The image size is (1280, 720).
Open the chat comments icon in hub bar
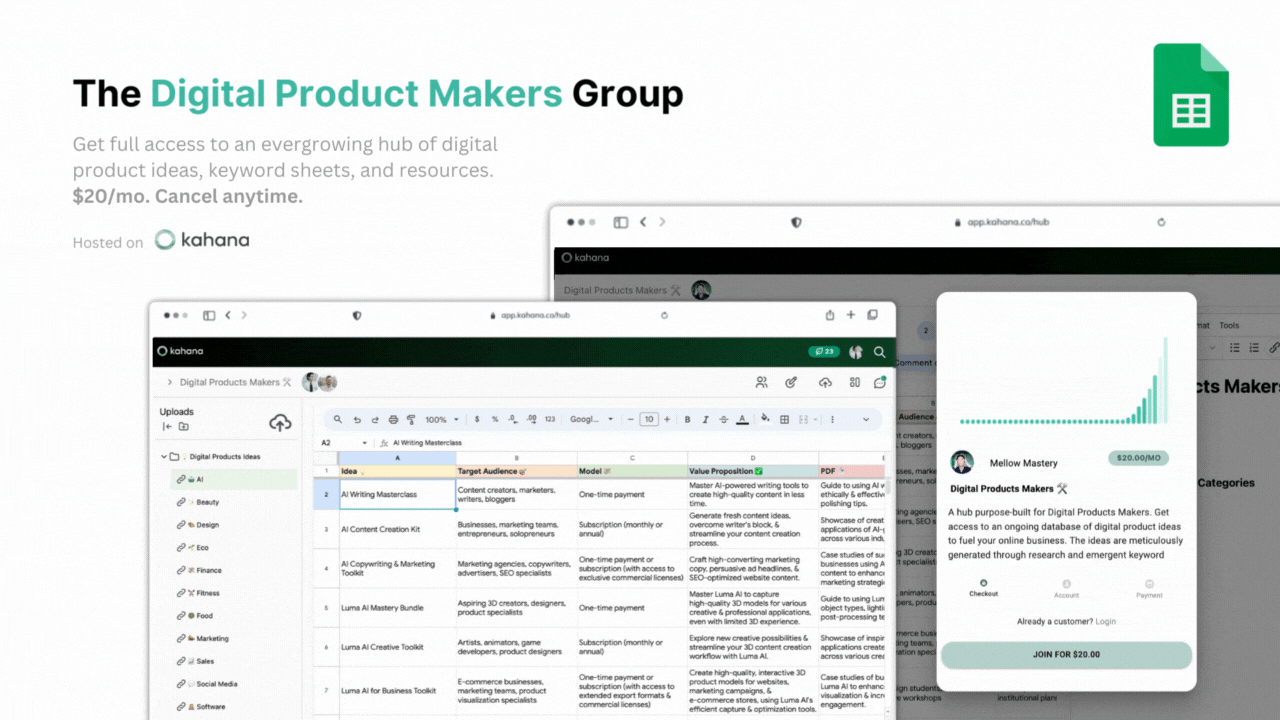pyautogui.click(x=880, y=382)
